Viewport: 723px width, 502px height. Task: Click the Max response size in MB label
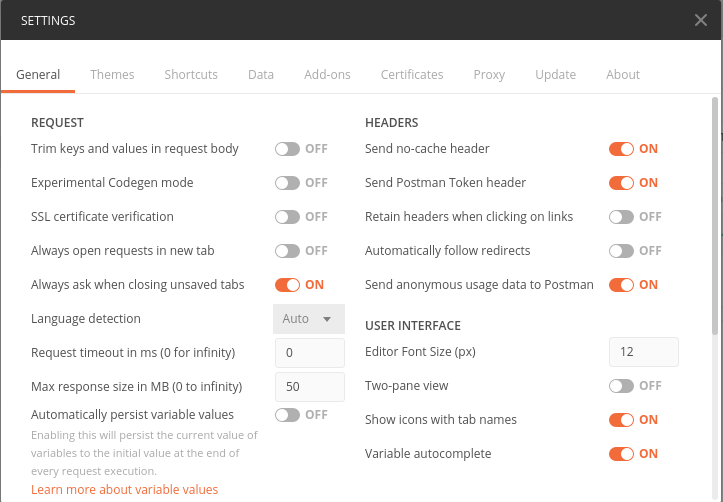pyautogui.click(x=136, y=387)
